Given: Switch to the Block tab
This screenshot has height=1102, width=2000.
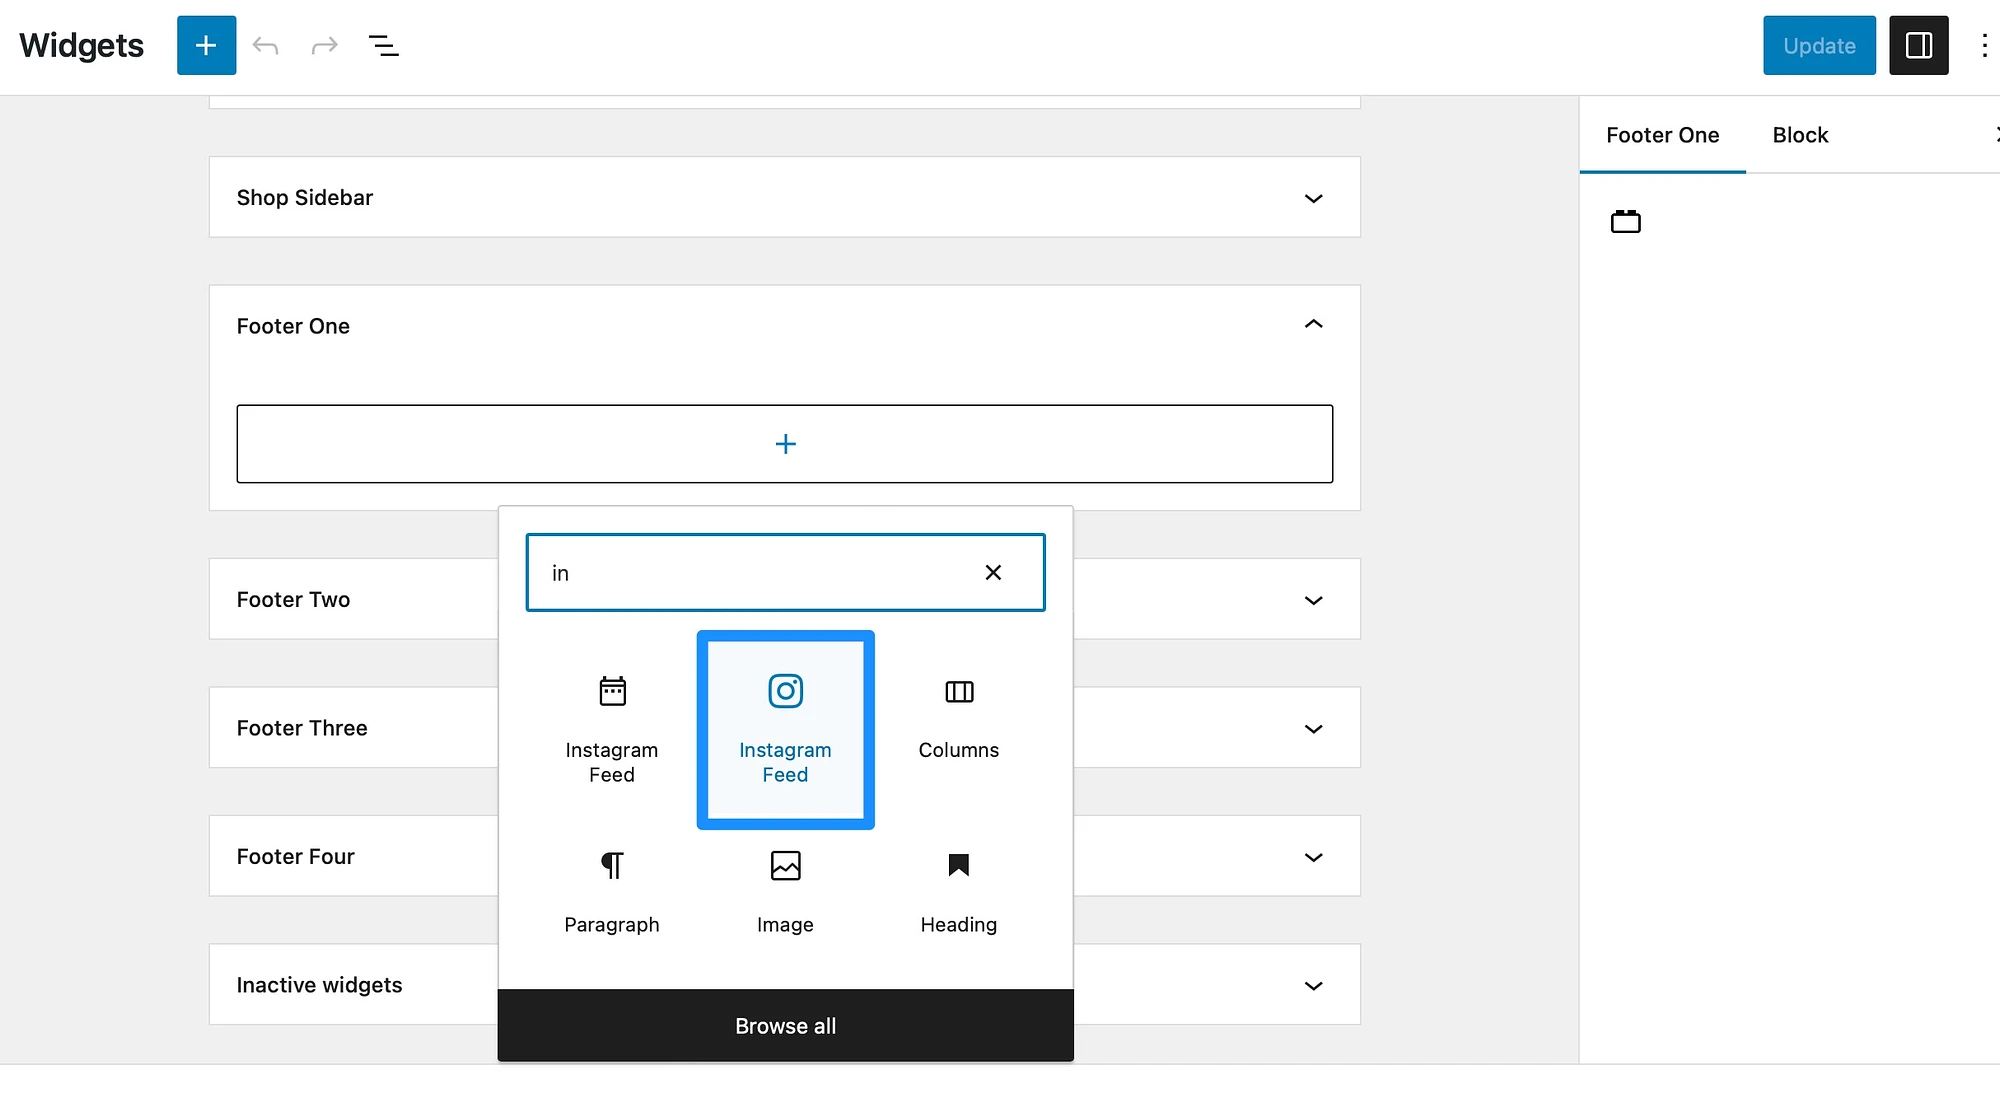Looking at the screenshot, I should pos(1799,133).
